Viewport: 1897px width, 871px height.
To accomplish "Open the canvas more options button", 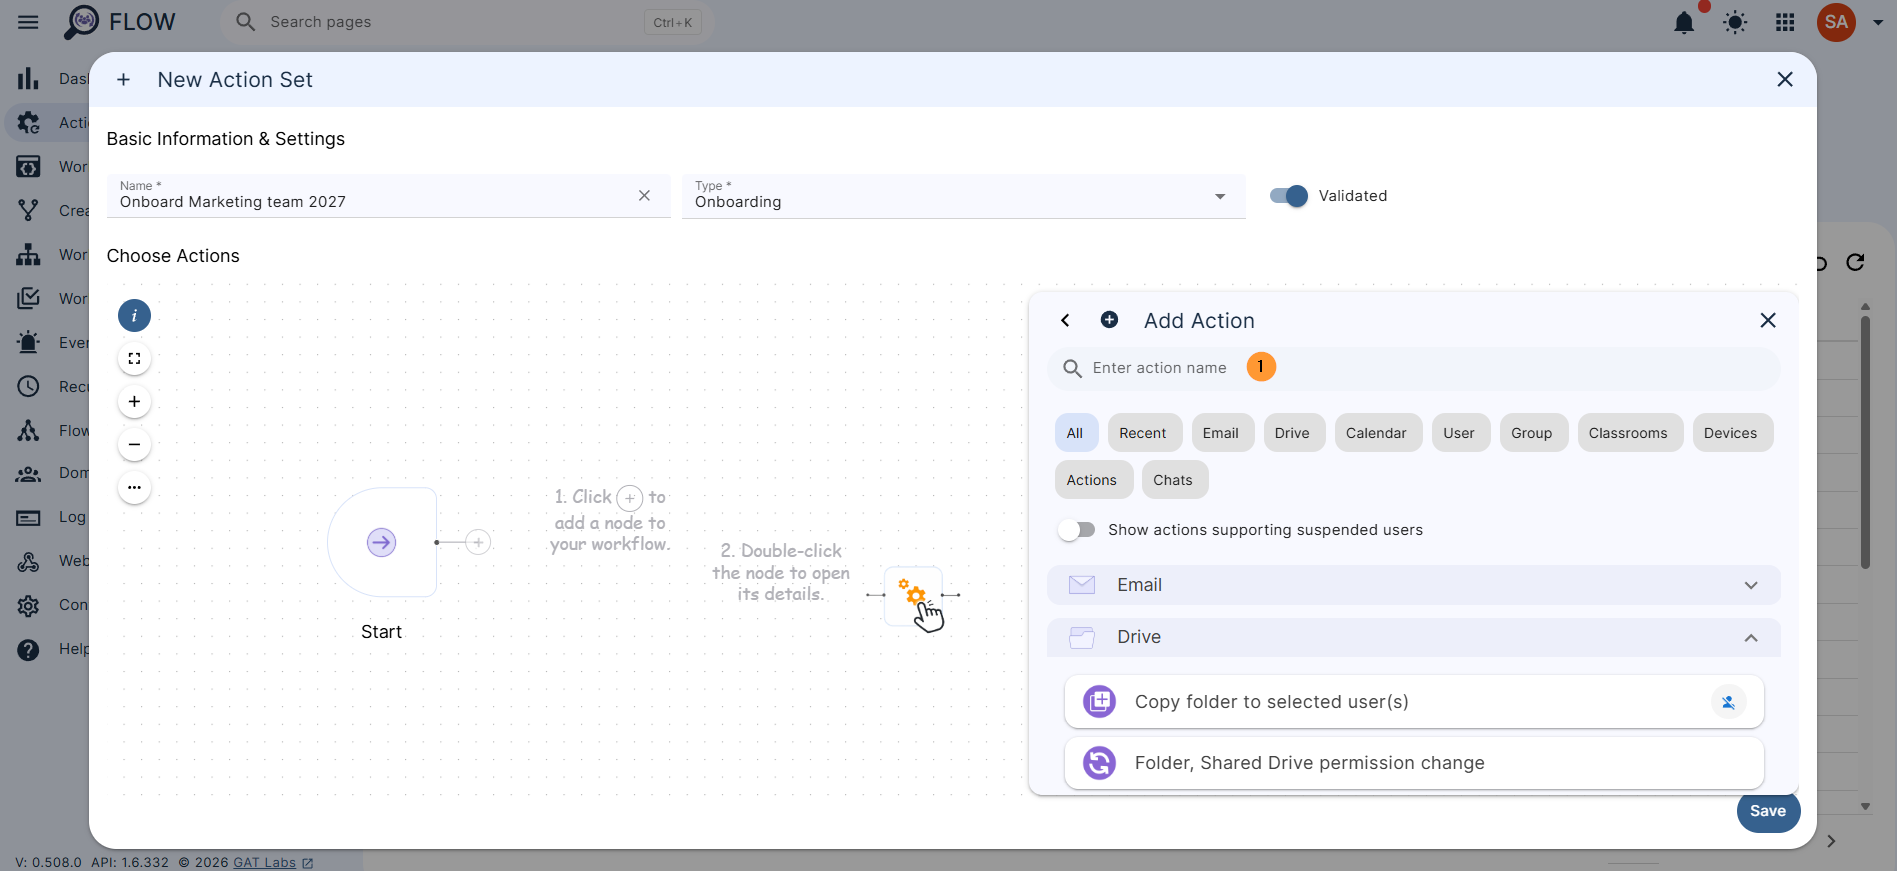I will point(134,488).
